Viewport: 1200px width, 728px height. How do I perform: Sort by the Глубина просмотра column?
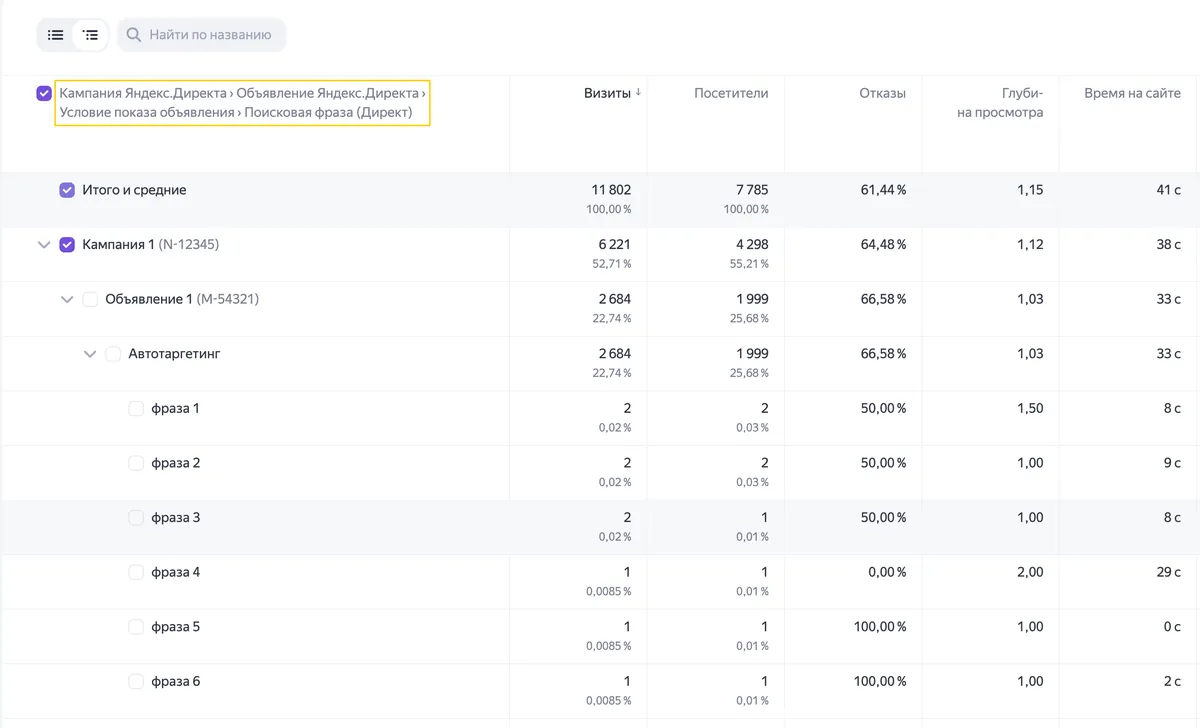(x=1000, y=103)
